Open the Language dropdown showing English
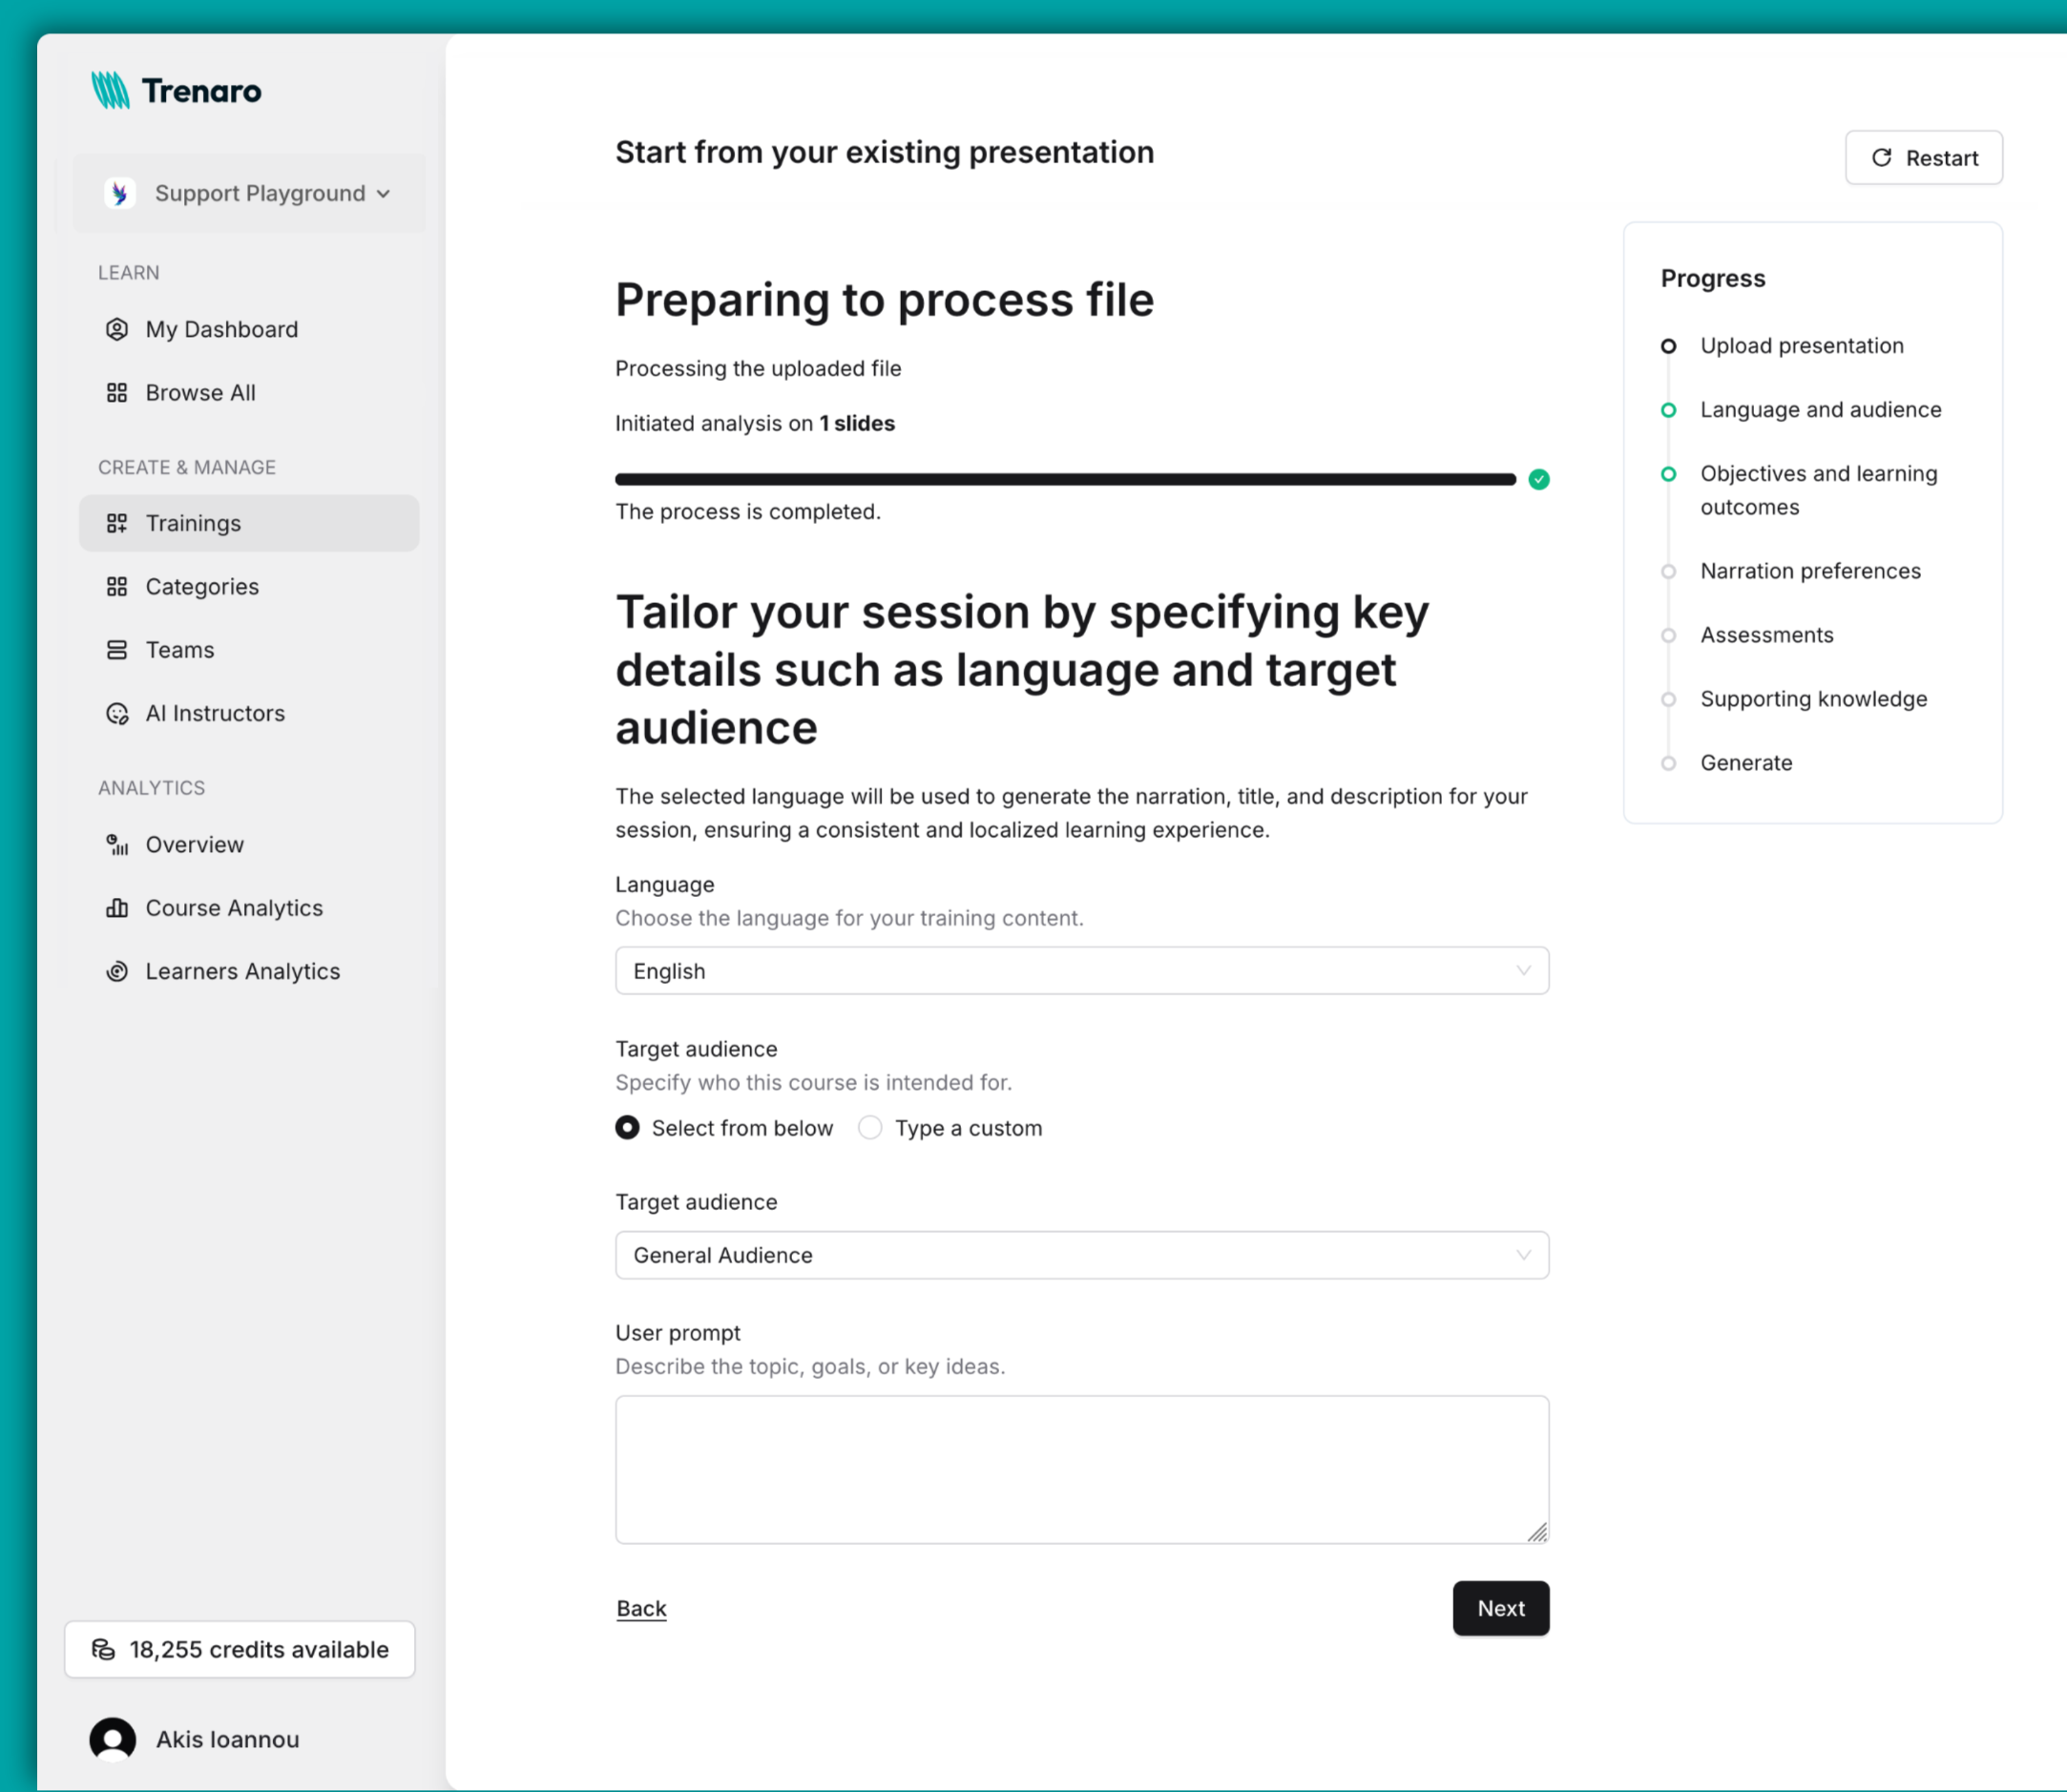 1082,970
